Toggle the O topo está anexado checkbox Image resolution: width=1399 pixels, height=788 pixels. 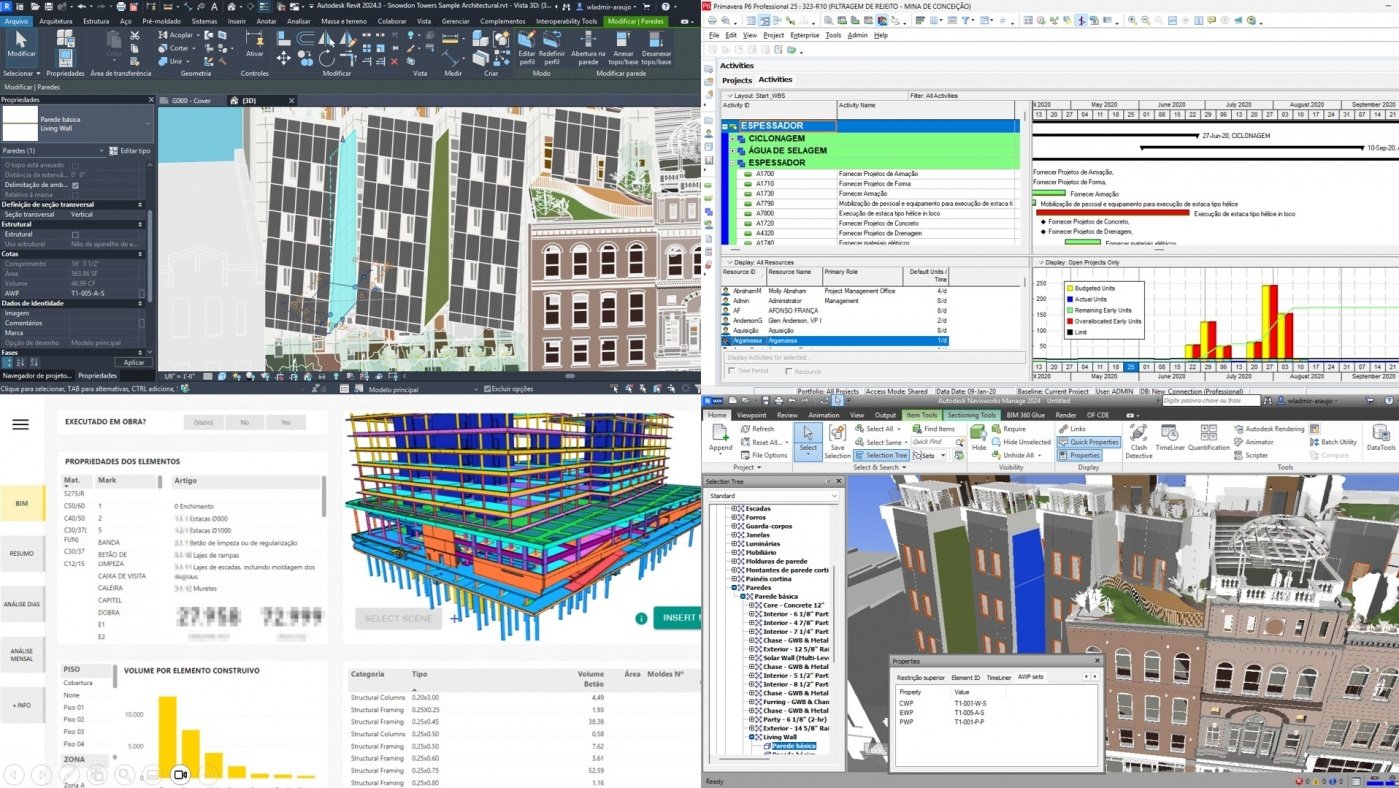pyautogui.click(x=75, y=165)
